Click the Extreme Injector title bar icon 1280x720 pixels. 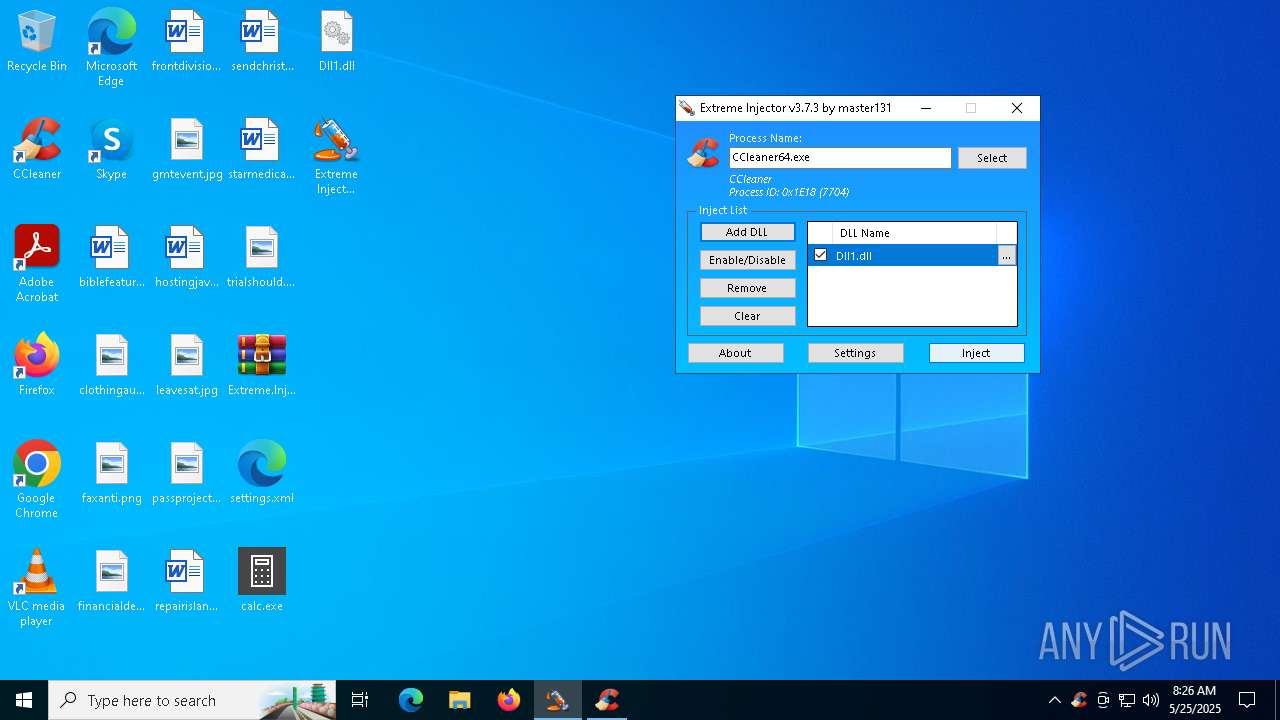[x=686, y=108]
